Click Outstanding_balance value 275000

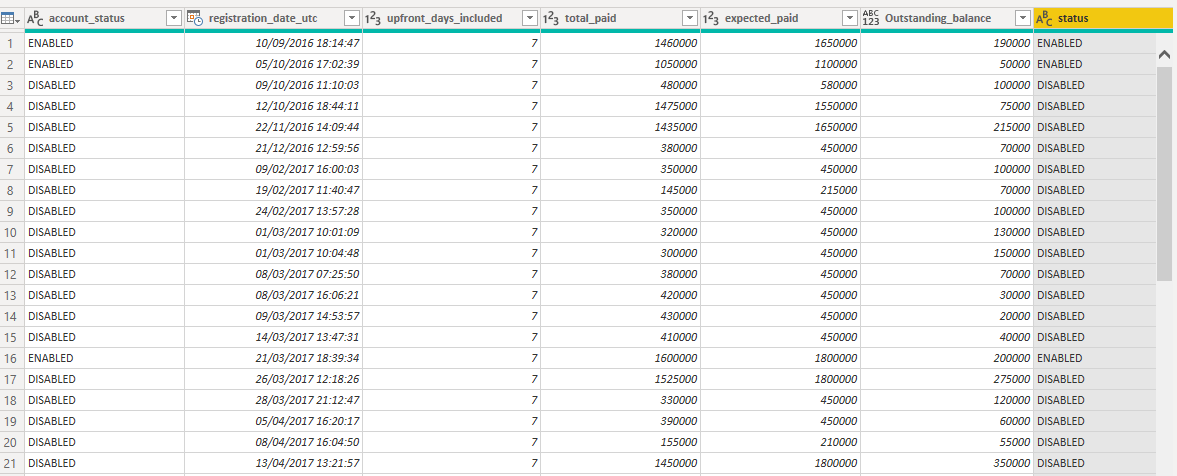[x=1010, y=379]
